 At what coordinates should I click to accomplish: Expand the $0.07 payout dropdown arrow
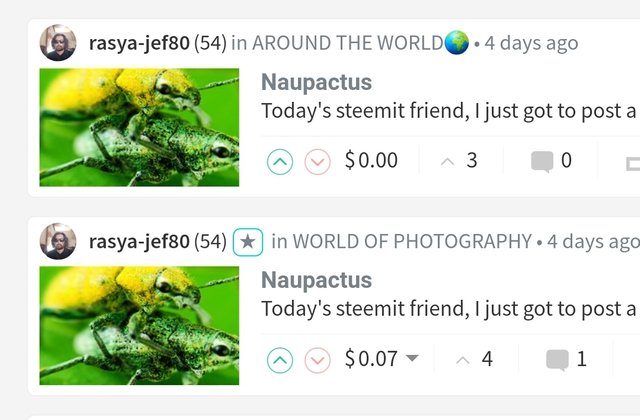point(412,358)
